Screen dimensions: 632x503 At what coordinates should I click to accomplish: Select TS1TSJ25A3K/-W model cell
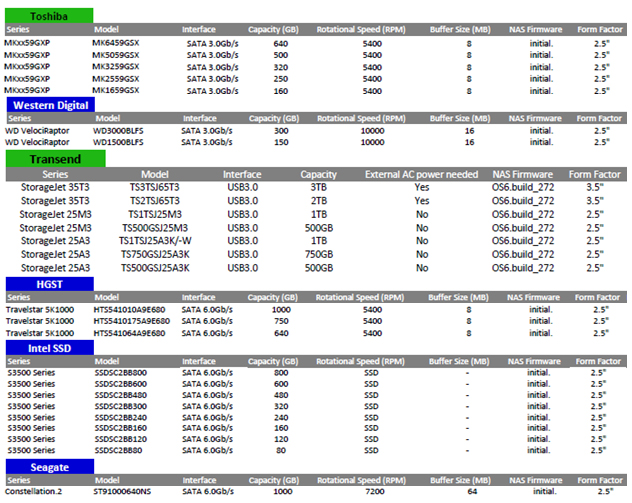(x=155, y=241)
